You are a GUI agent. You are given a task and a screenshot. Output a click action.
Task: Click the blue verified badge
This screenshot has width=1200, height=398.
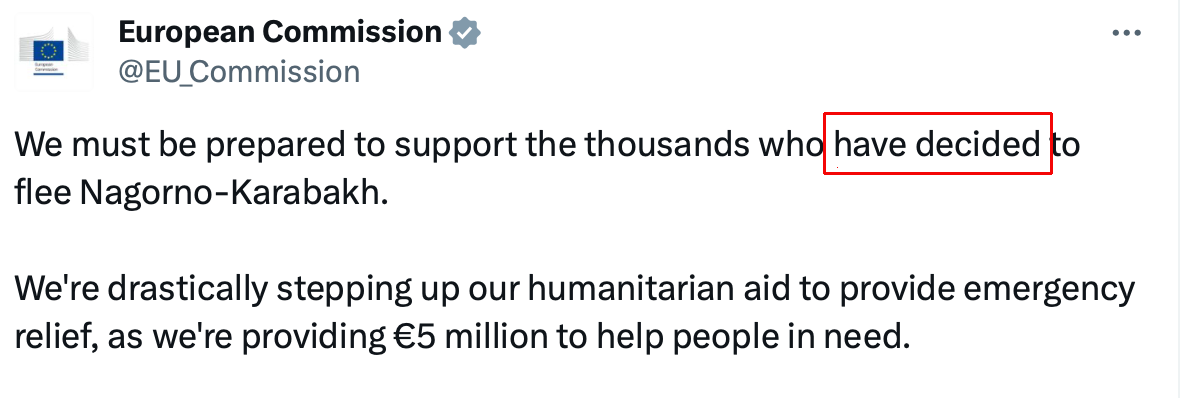[464, 33]
